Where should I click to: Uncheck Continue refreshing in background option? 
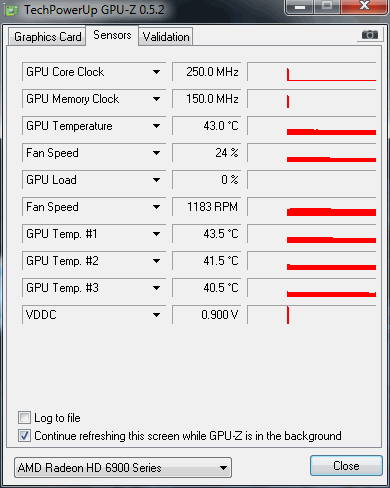24,436
